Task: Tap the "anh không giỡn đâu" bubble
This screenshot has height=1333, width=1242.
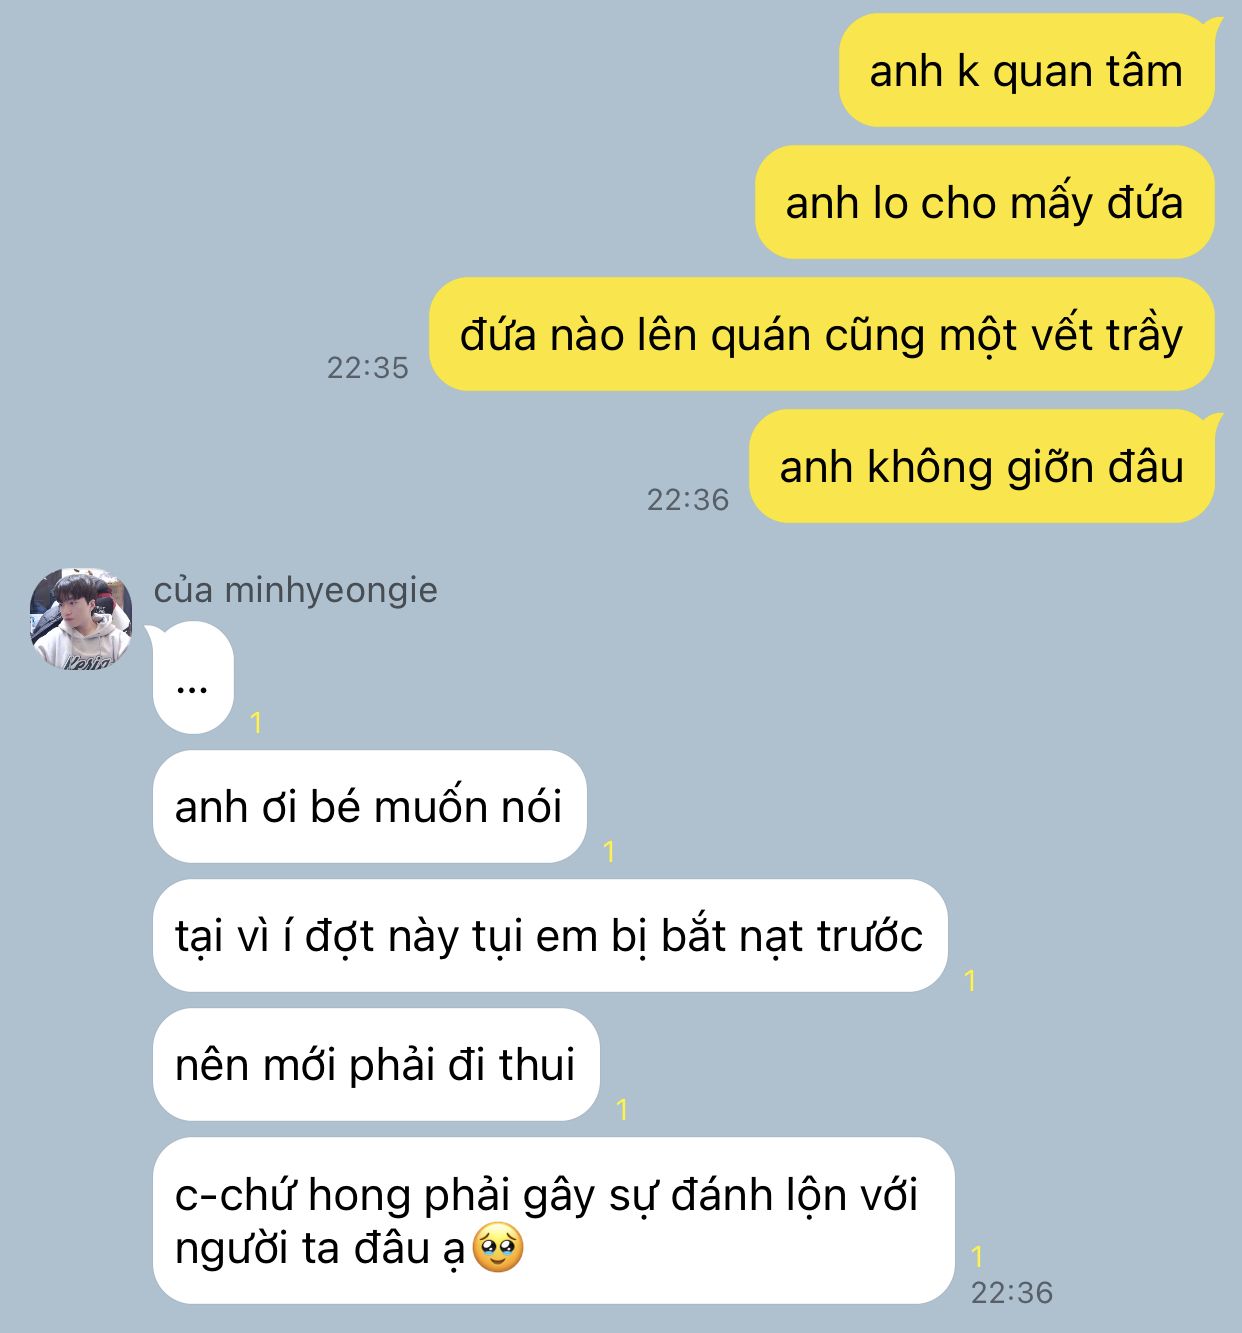Action: (982, 467)
